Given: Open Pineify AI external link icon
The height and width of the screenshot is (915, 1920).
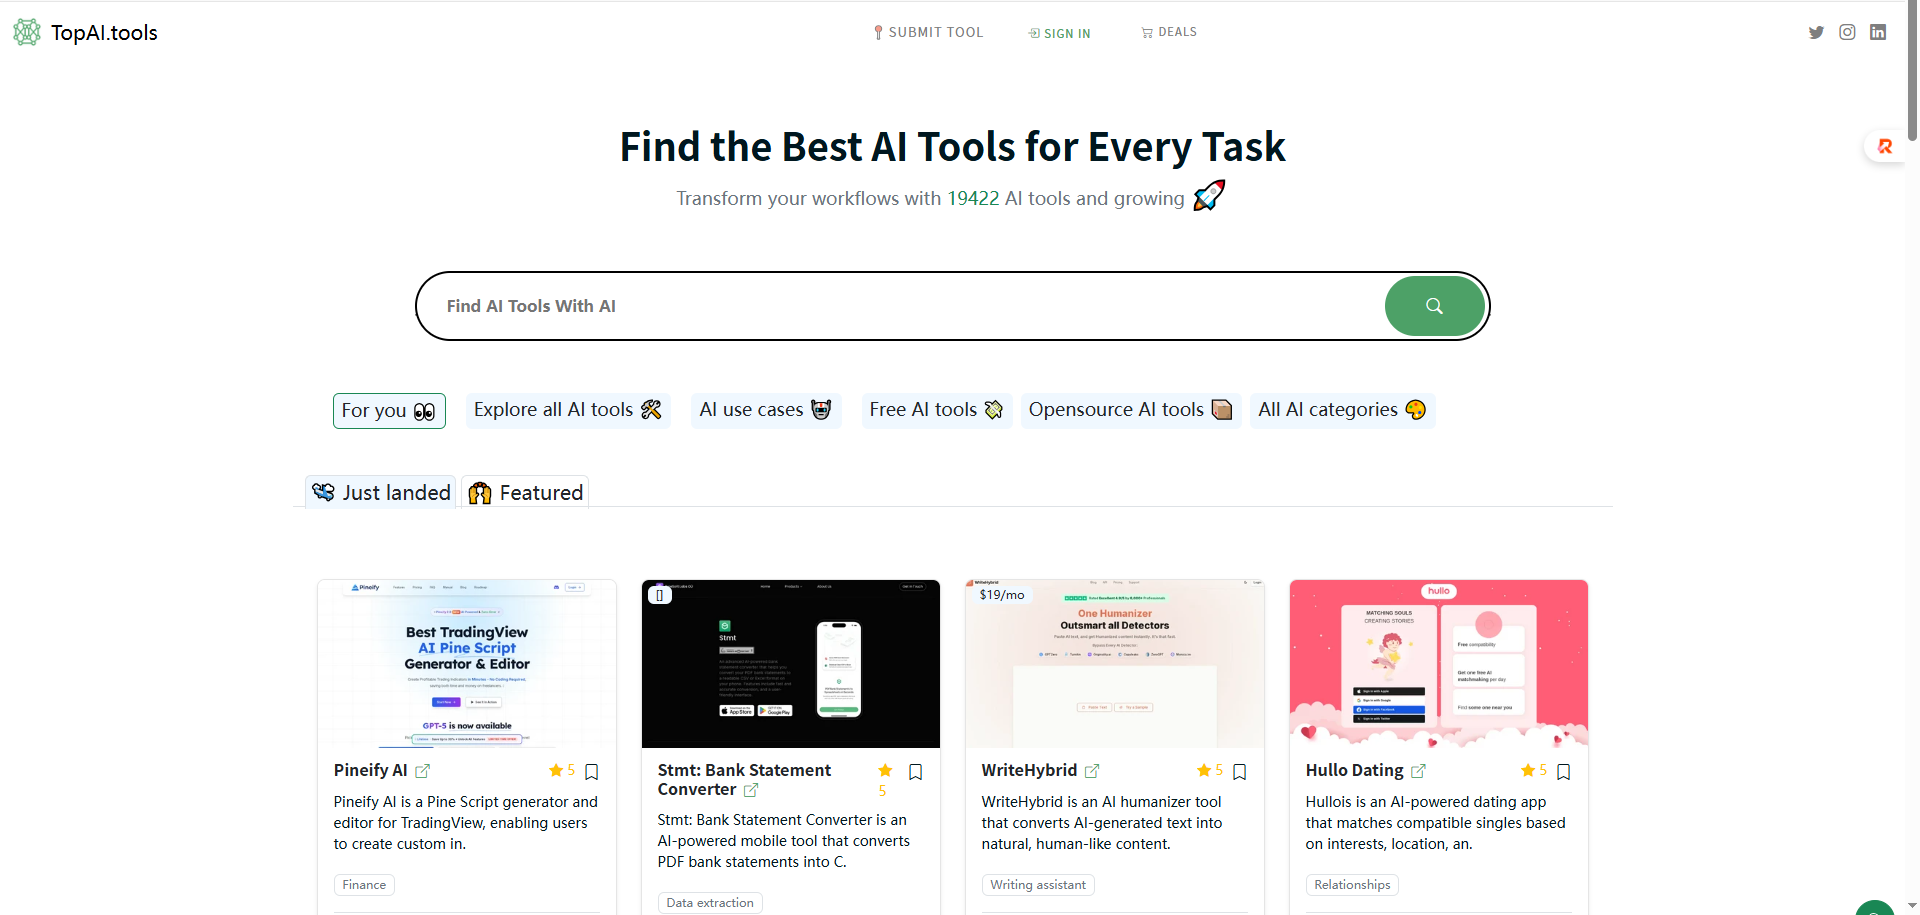Looking at the screenshot, I should (422, 771).
